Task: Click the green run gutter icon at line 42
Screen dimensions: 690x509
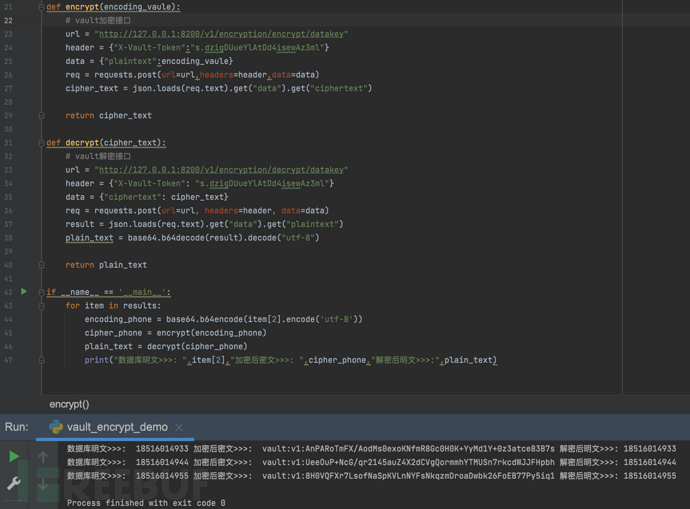Action: (x=24, y=292)
